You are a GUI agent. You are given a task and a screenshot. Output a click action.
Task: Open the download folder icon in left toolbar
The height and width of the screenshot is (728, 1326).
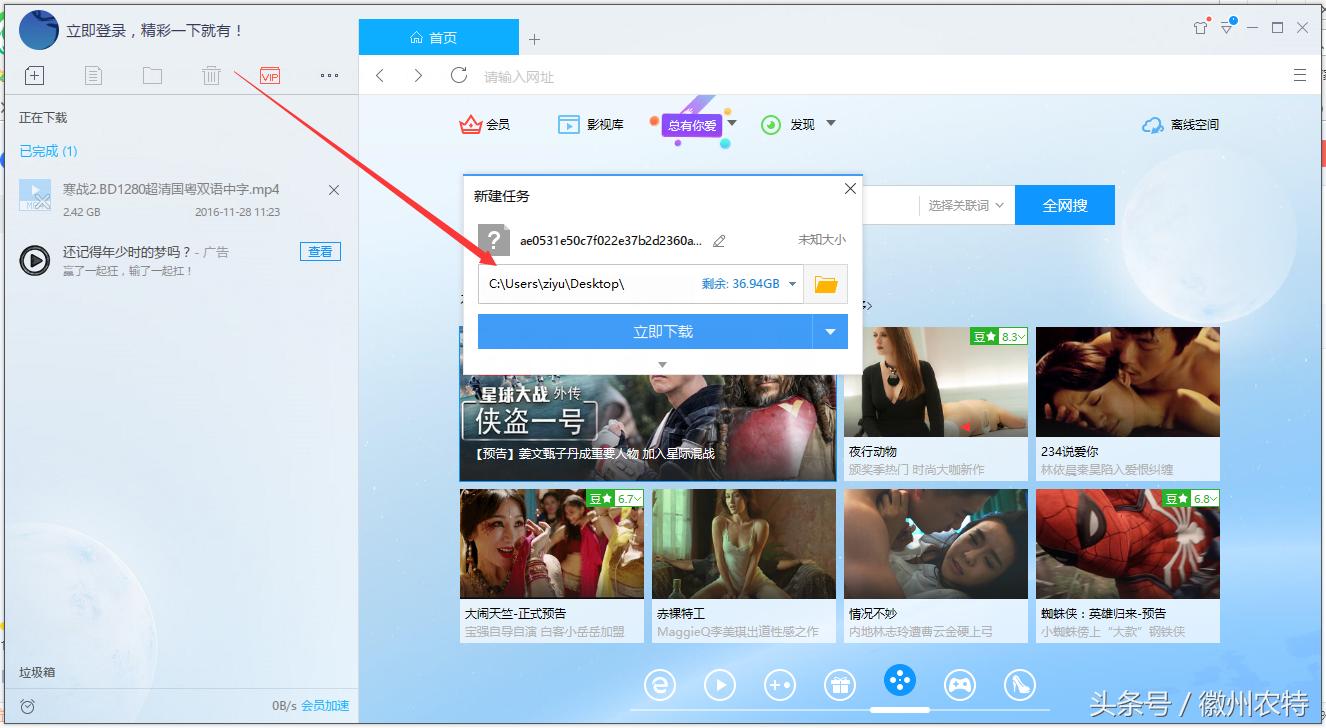click(x=152, y=75)
